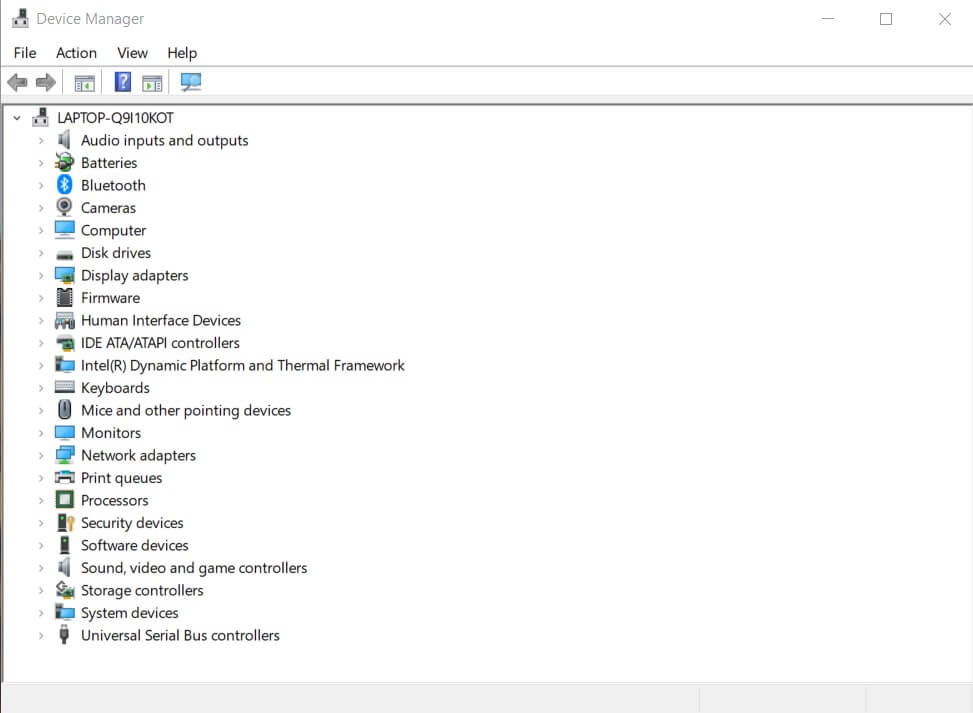The width and height of the screenshot is (973, 713).
Task: Expand the Network adapters category
Action: tap(41, 455)
